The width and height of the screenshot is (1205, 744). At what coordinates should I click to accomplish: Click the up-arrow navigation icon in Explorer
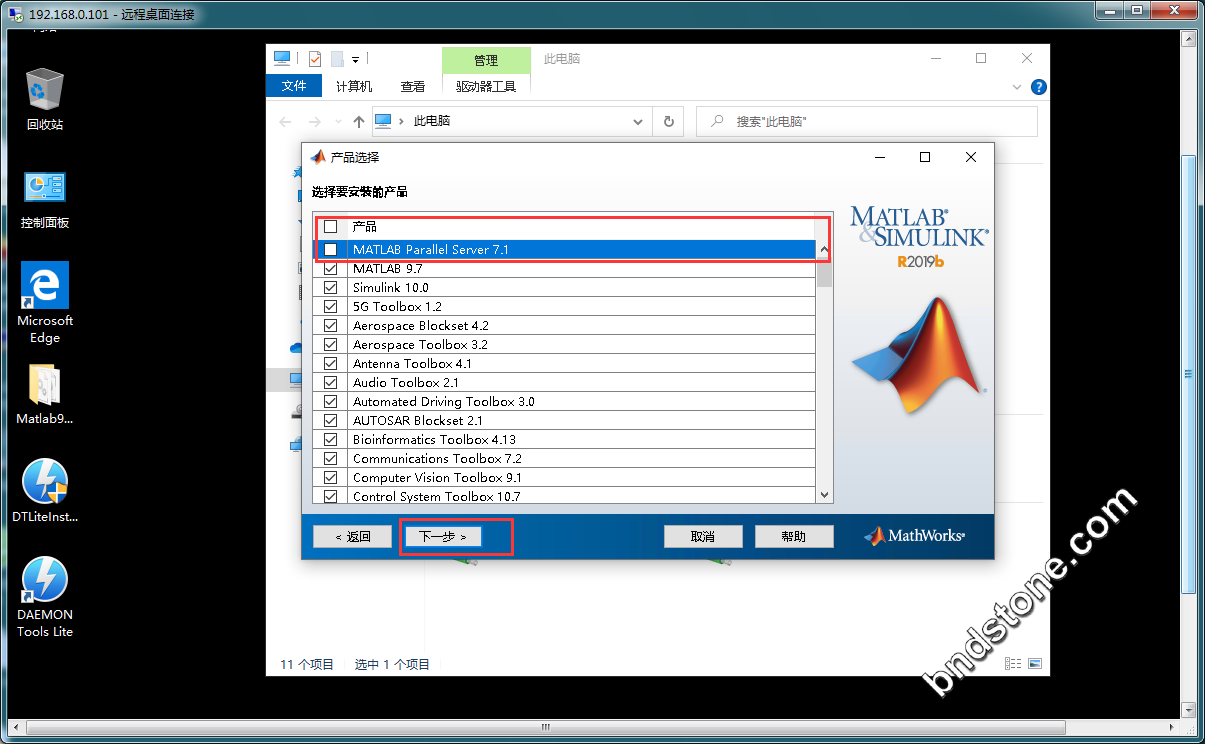(359, 121)
